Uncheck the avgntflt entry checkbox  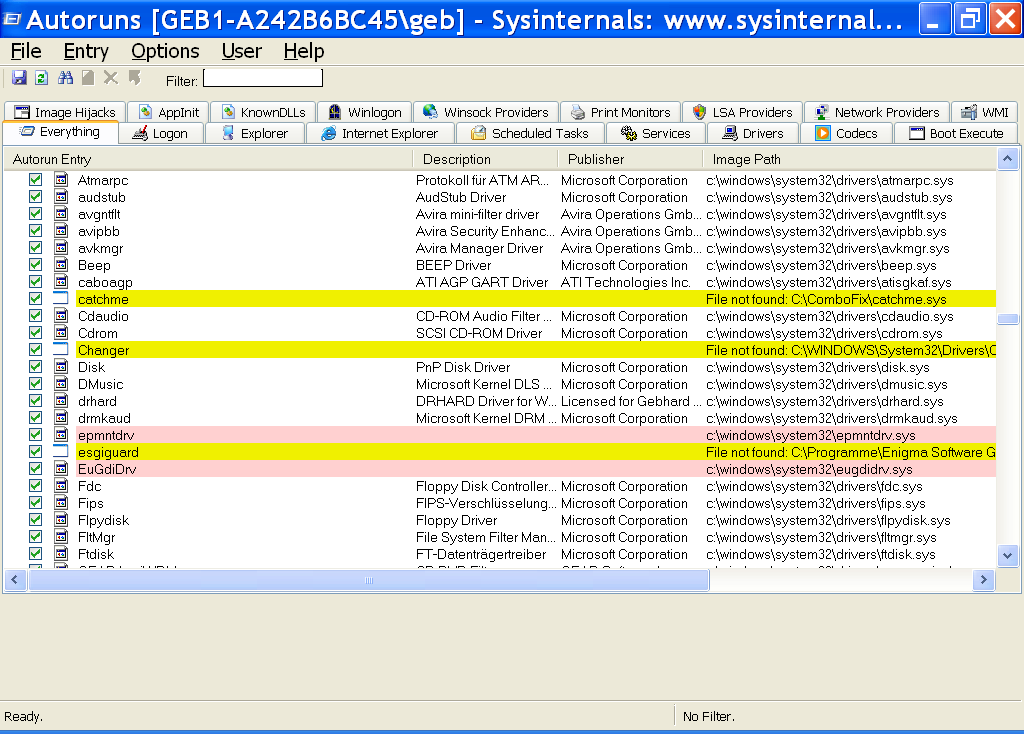35,214
